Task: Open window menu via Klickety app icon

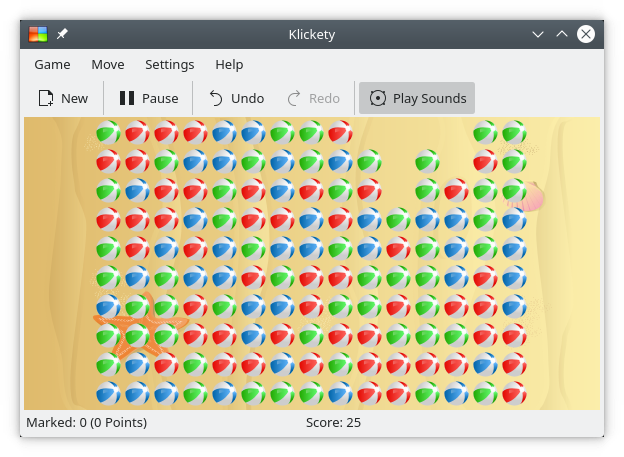Action: [x=38, y=34]
